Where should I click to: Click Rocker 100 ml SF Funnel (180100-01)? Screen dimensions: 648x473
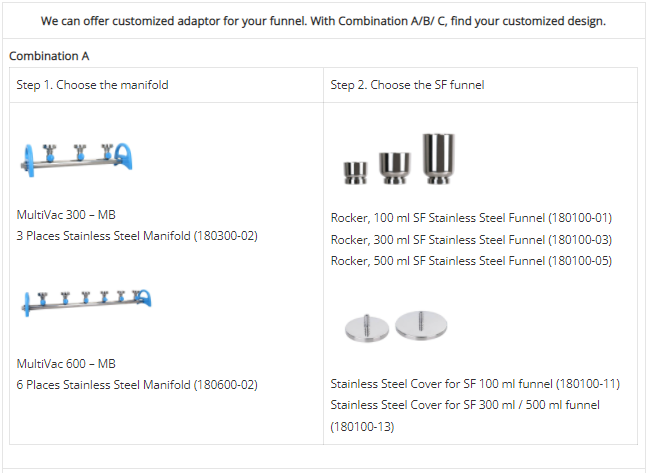pyautogui.click(x=471, y=218)
